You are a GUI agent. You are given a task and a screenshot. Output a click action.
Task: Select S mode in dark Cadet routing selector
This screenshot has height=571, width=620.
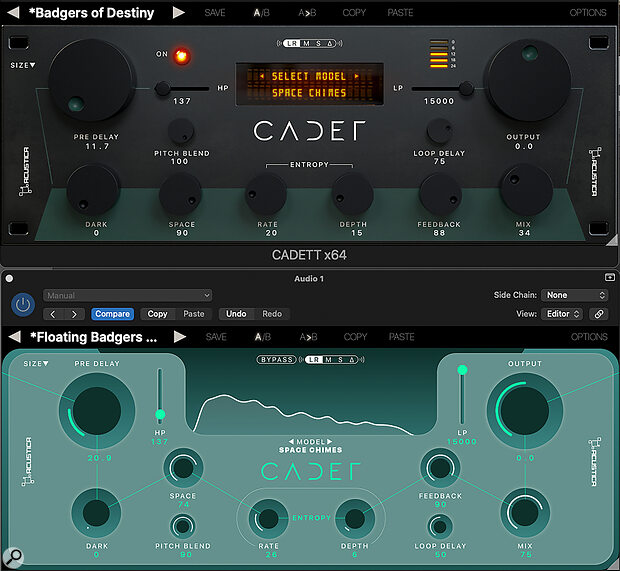(318, 43)
